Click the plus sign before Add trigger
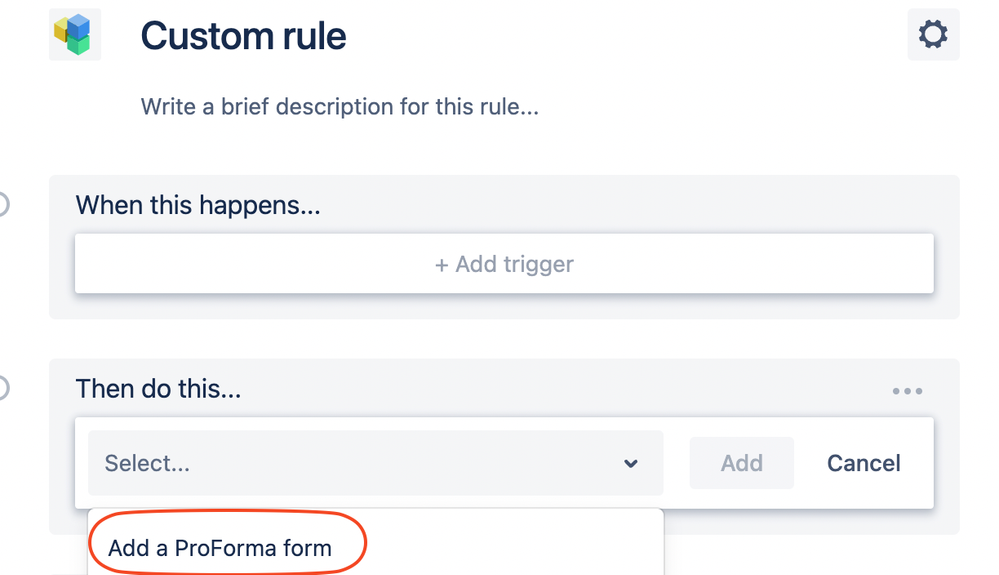 (442, 265)
